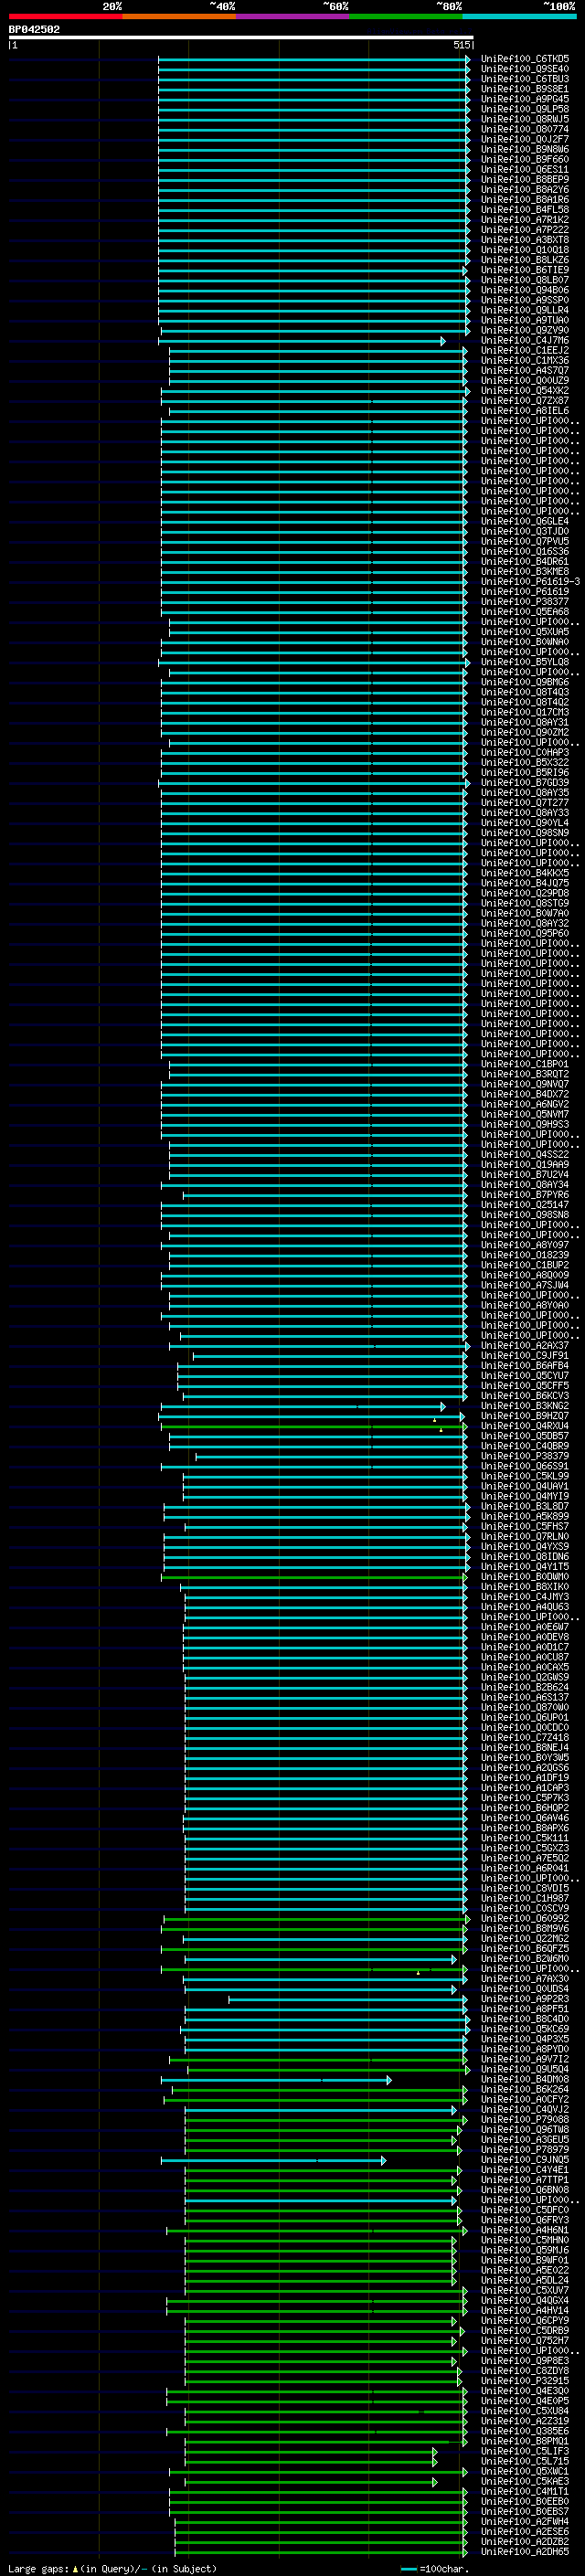
Task: Select label UniRef100_Q10Q18
Action: [524, 249]
